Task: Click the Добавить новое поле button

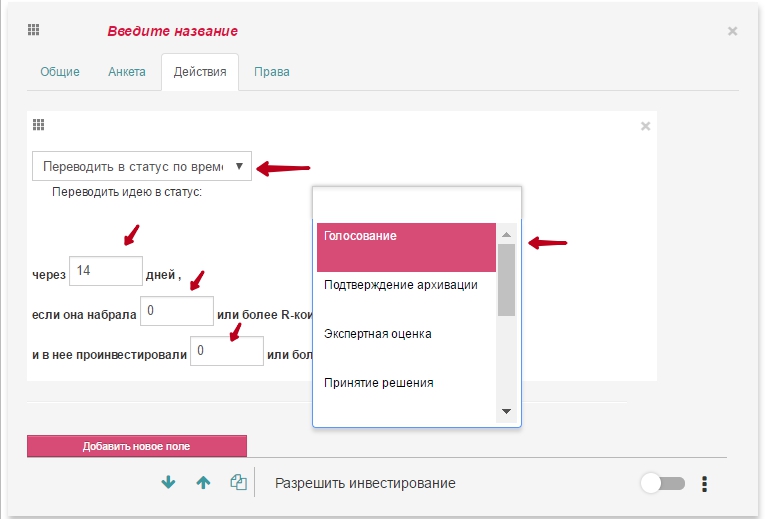Action: coord(137,446)
